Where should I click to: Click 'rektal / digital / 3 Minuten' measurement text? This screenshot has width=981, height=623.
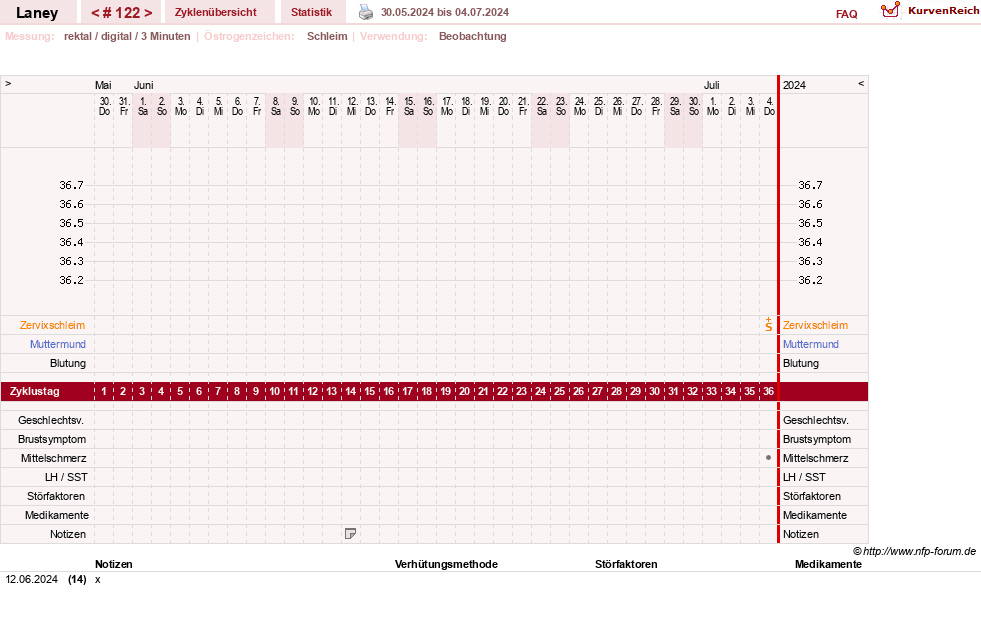(127, 36)
